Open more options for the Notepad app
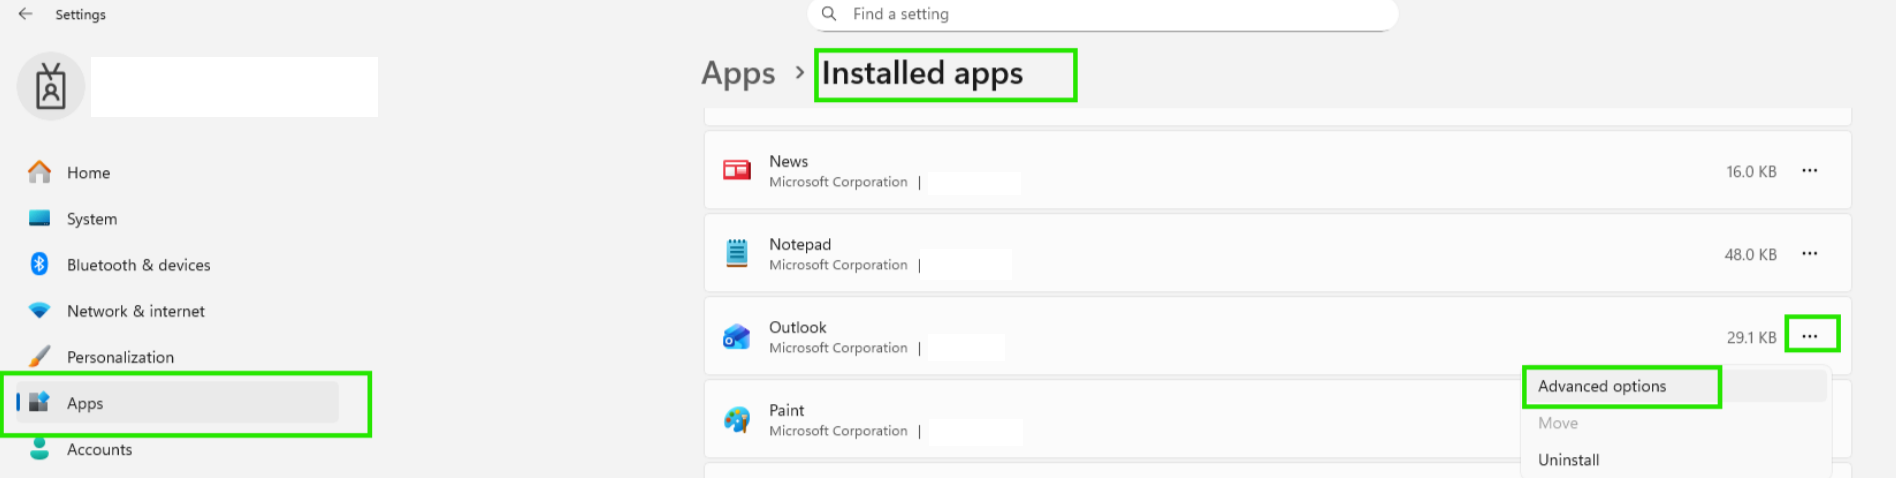The height and width of the screenshot is (478, 1896). click(x=1810, y=254)
